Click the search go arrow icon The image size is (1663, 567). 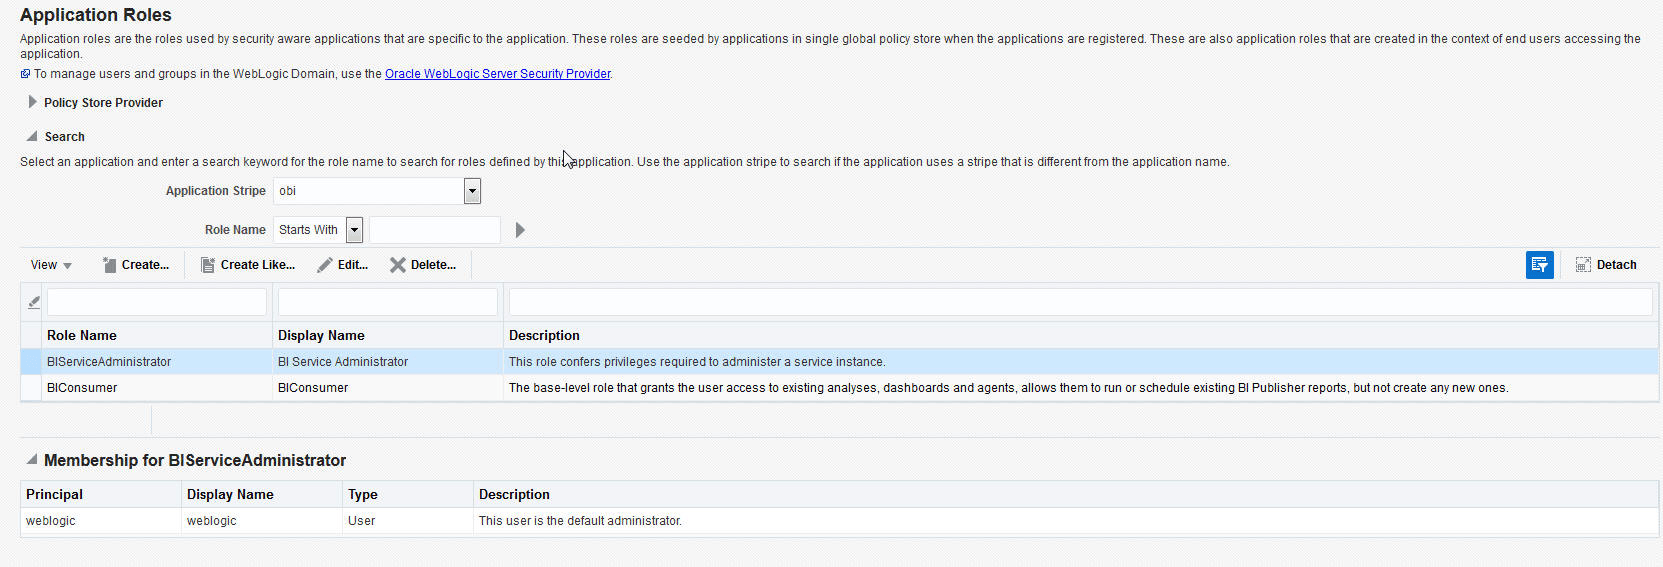pyautogui.click(x=520, y=230)
